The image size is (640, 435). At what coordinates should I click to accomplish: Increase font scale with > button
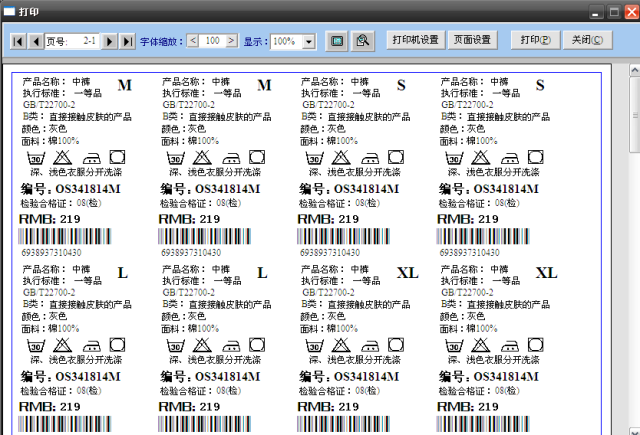pyautogui.click(x=231, y=41)
